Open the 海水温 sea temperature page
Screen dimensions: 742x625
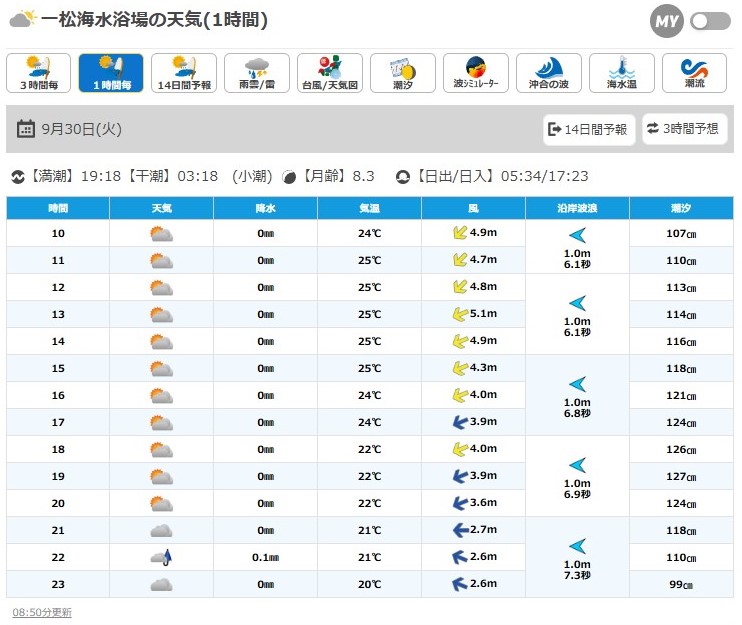point(621,73)
